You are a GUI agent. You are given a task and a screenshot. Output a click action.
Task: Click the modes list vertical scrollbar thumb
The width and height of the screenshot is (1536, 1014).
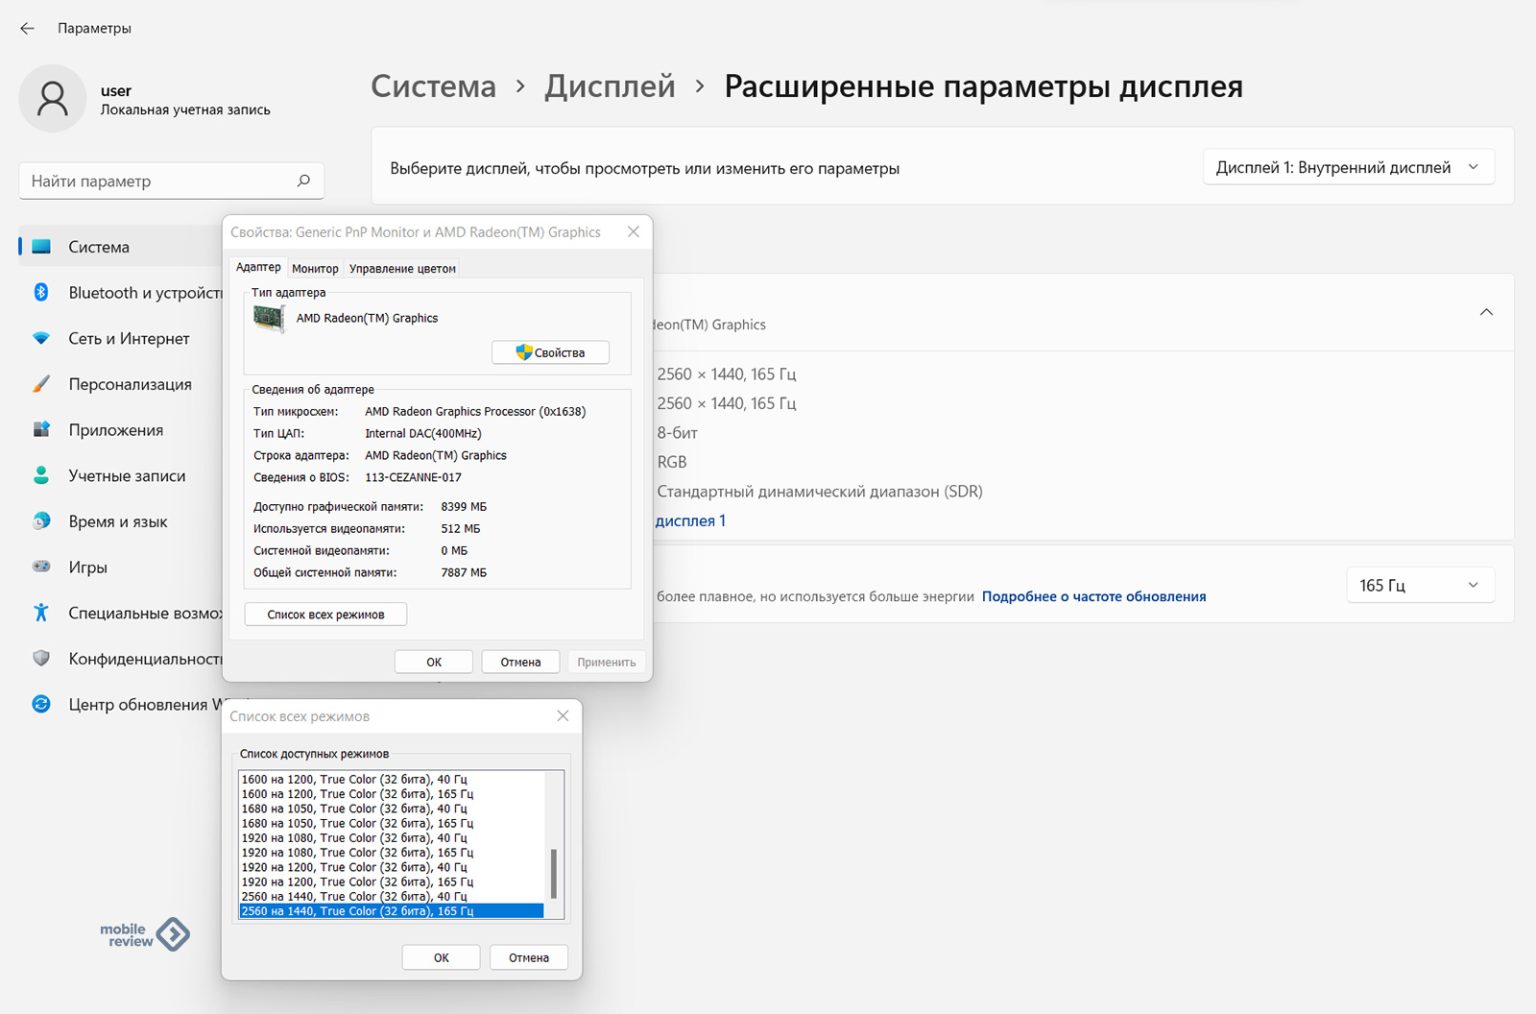tap(553, 874)
